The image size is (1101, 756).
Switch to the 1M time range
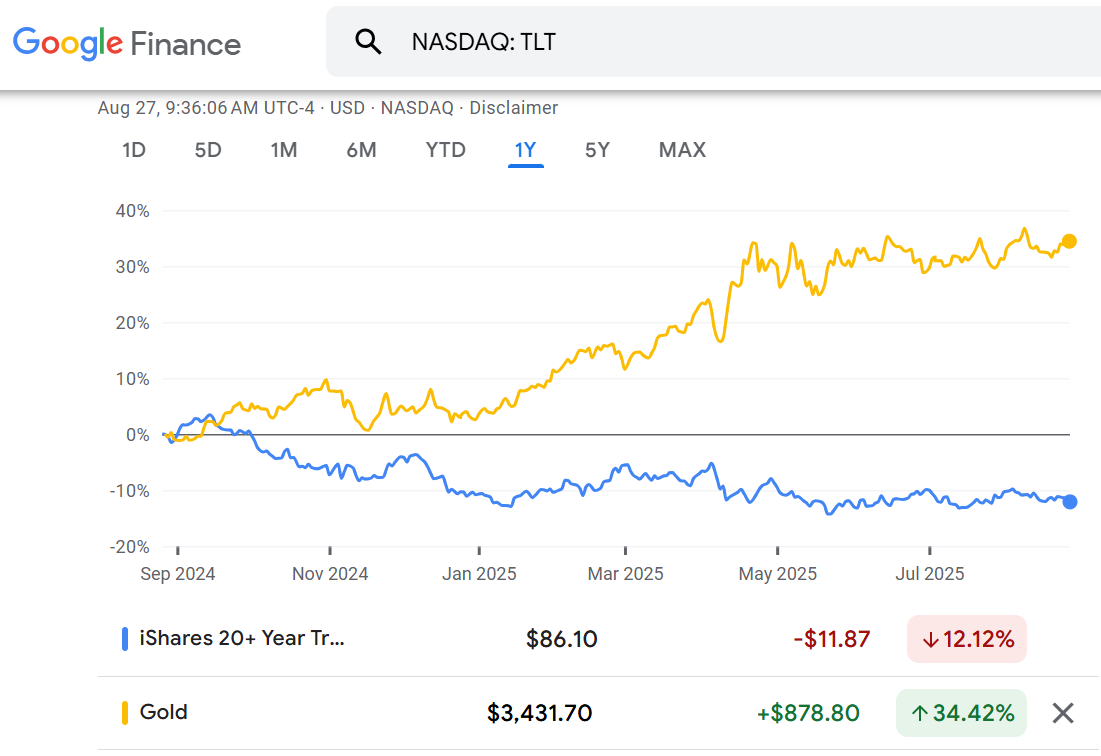coord(284,150)
